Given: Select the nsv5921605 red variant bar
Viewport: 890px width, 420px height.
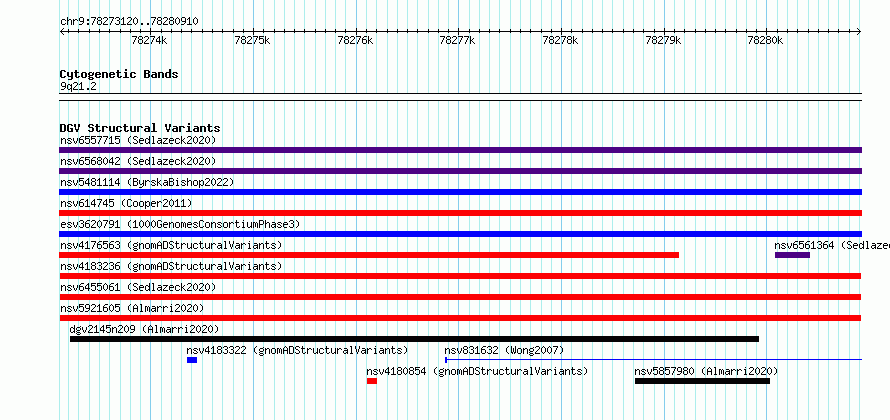Looking at the screenshot, I should tap(460, 318).
